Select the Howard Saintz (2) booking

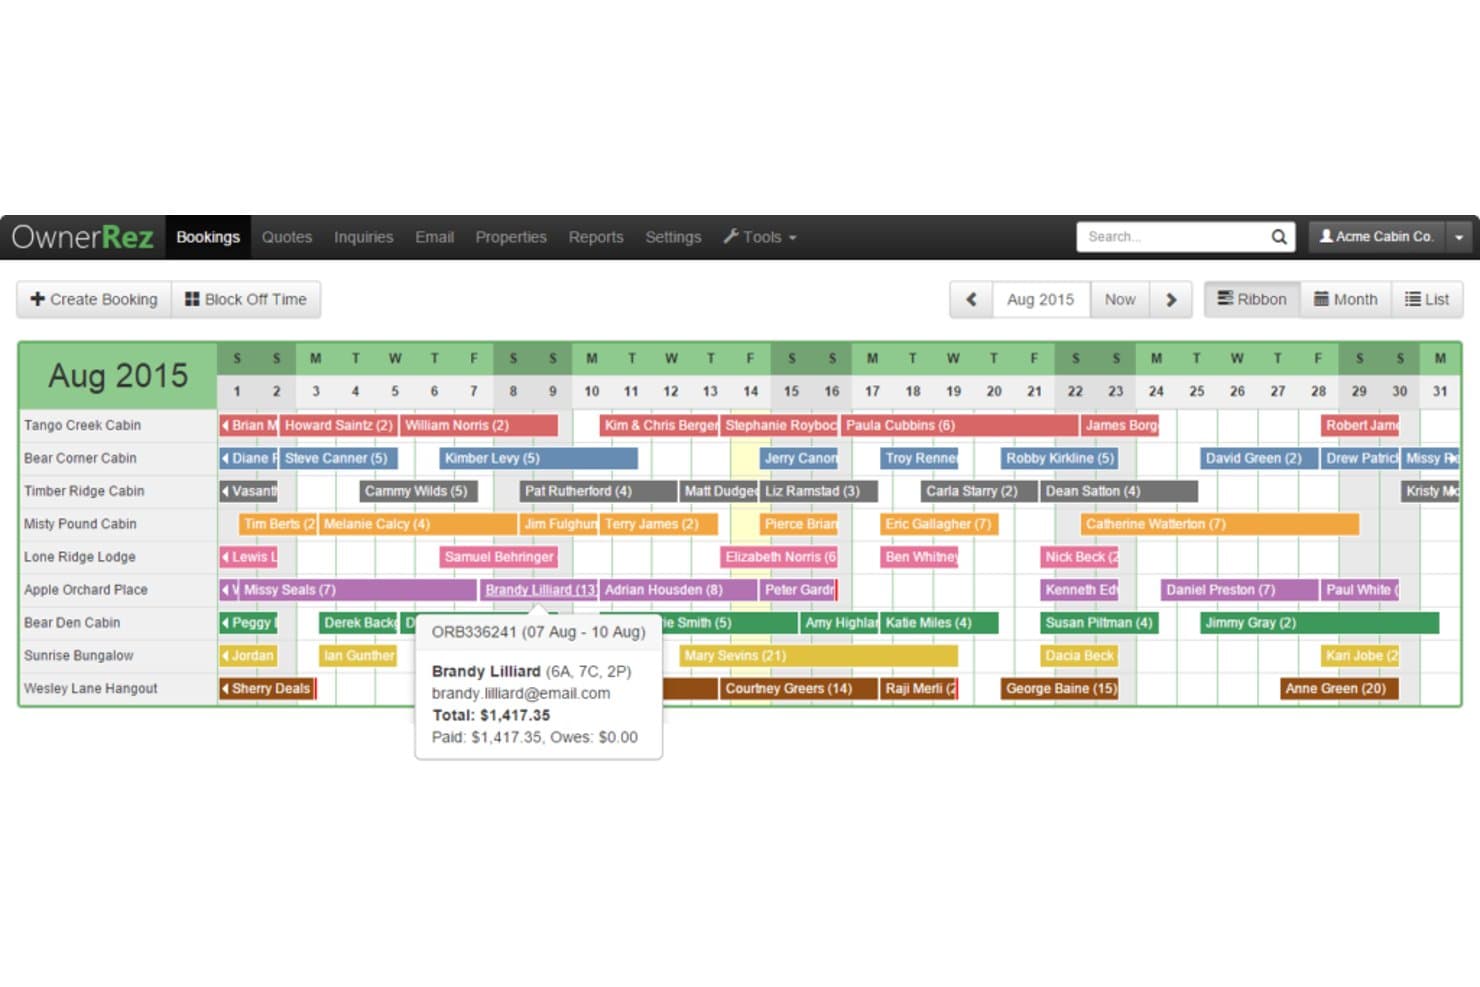pos(338,425)
